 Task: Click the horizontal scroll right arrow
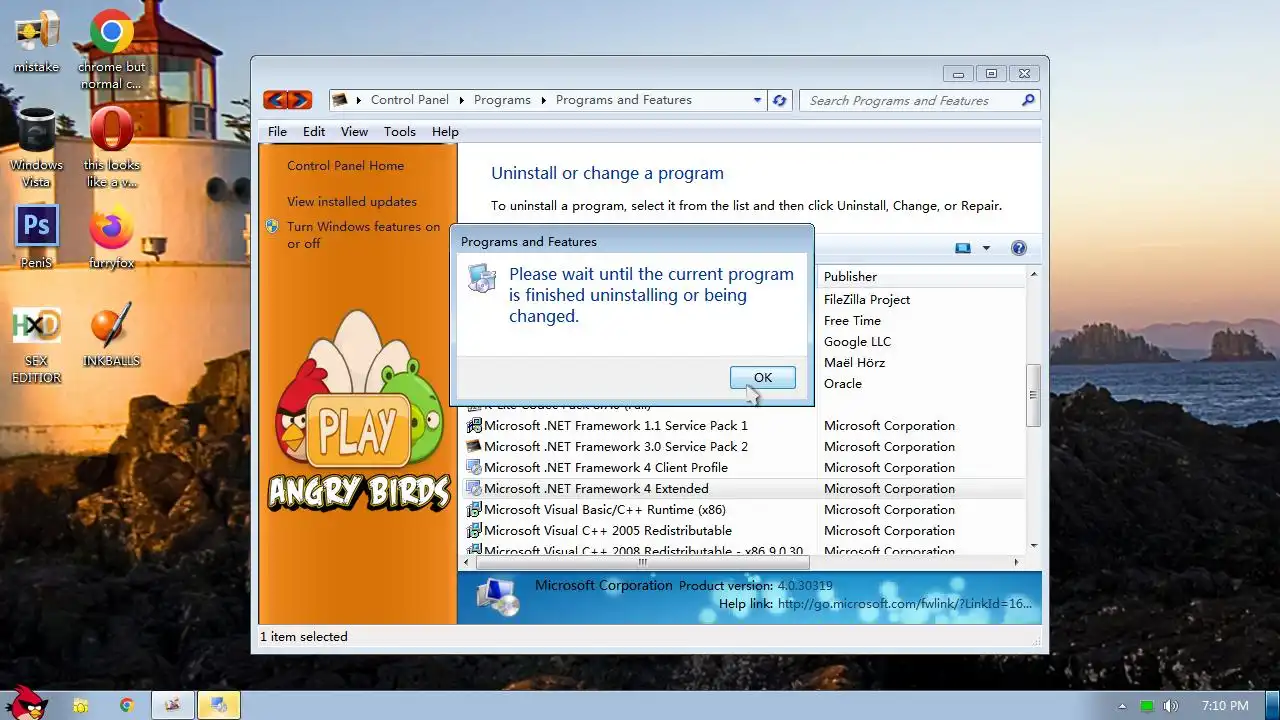(1017, 562)
